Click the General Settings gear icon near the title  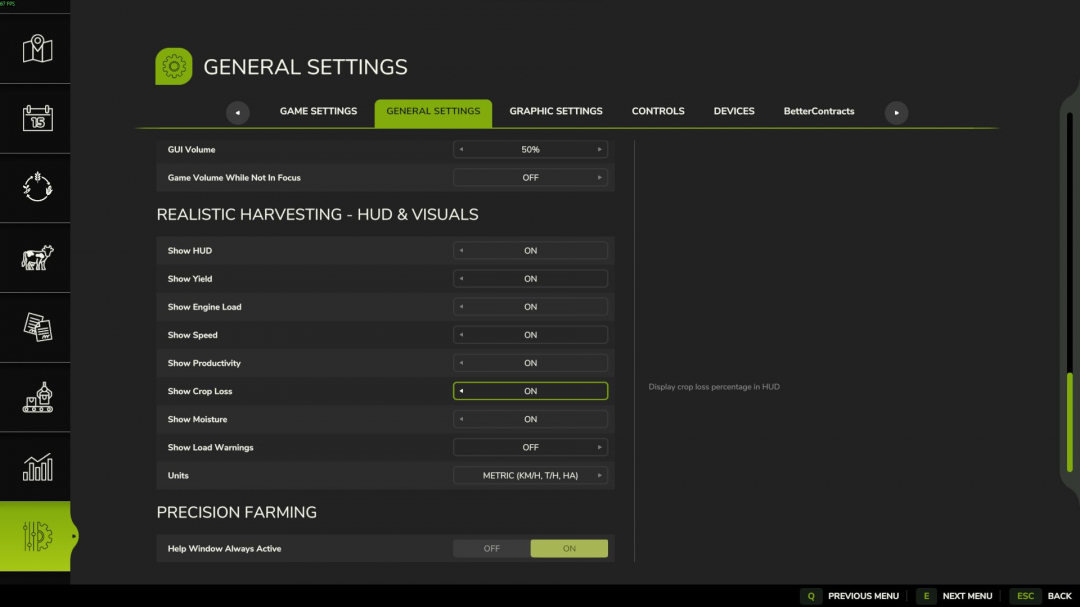tap(173, 66)
